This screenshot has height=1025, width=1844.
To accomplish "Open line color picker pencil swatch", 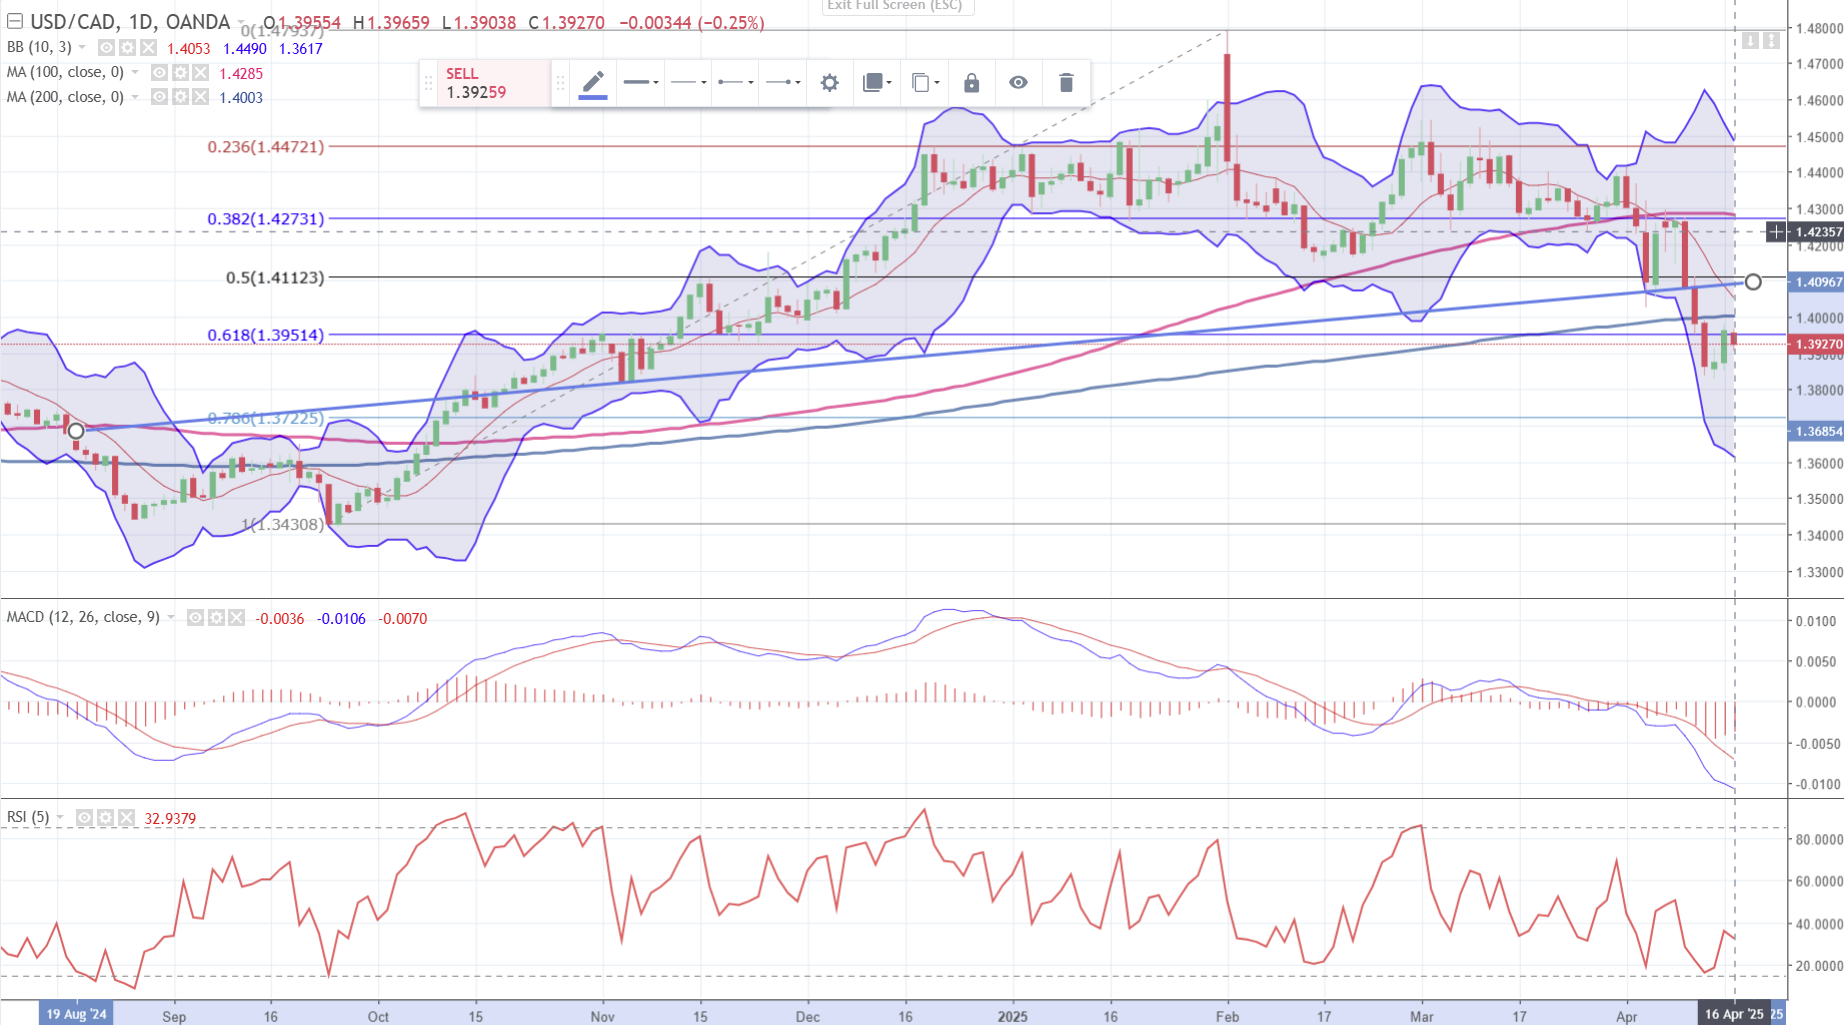I will coord(593,83).
